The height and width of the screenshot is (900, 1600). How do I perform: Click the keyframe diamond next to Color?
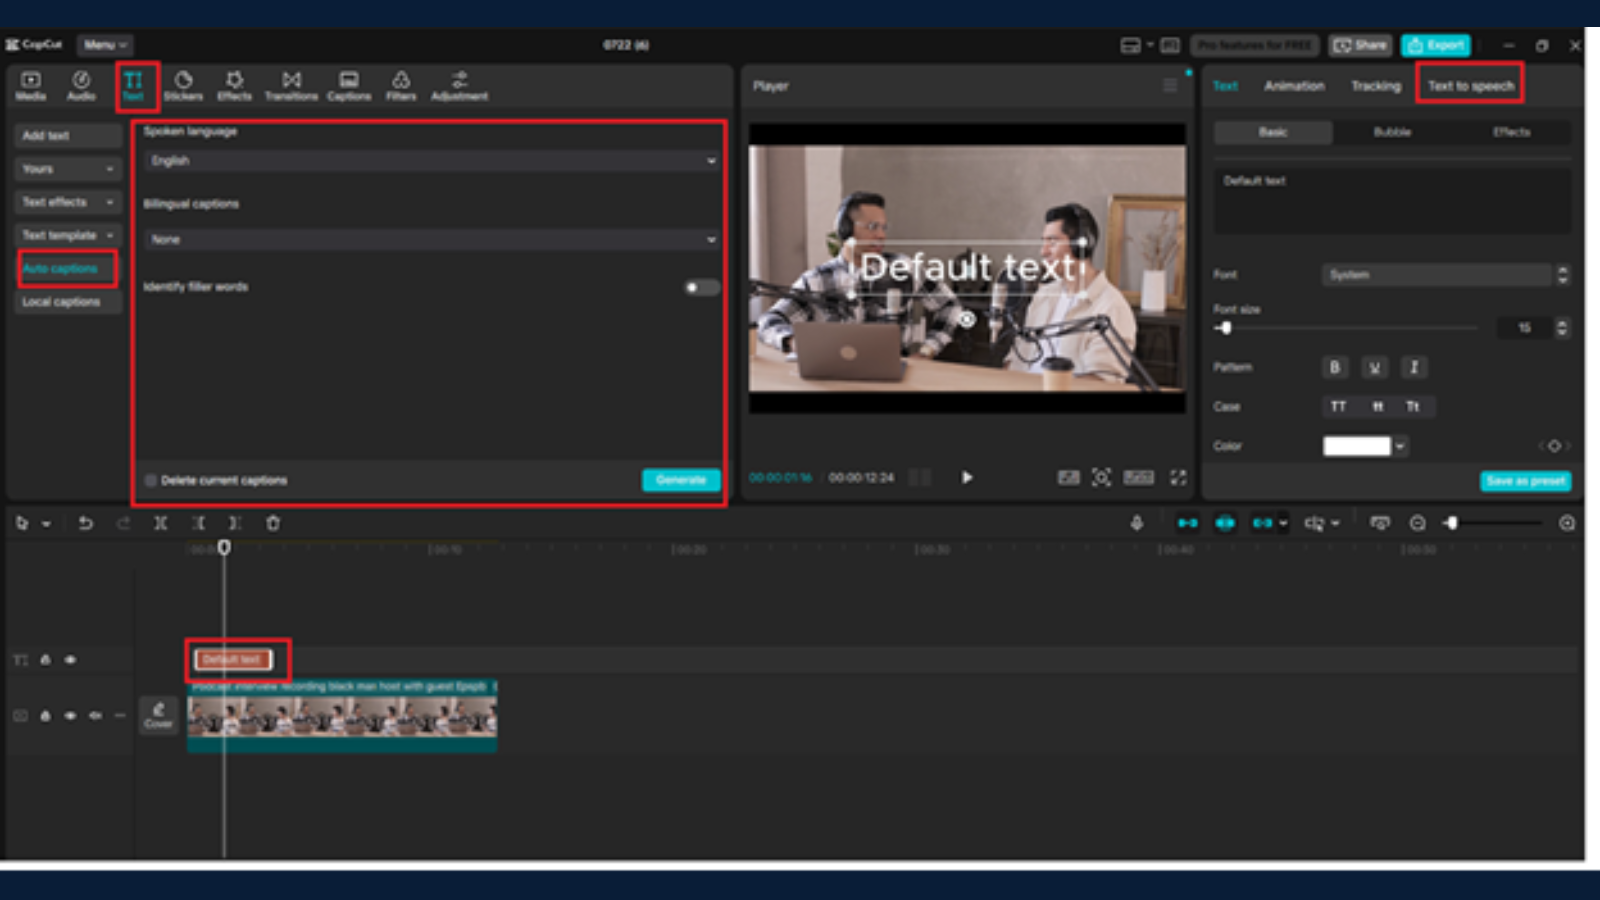click(x=1554, y=446)
